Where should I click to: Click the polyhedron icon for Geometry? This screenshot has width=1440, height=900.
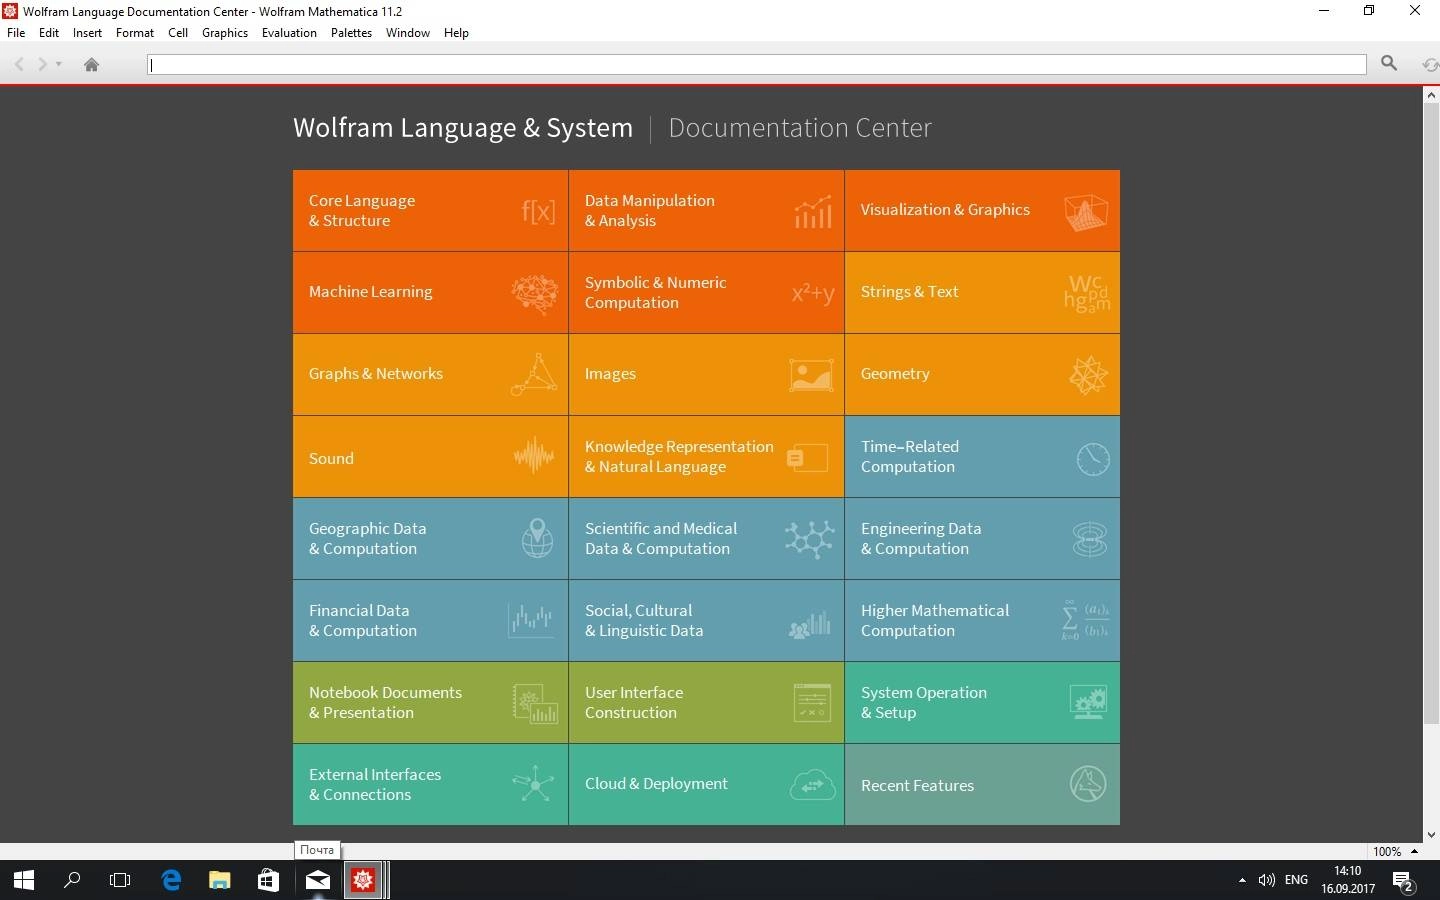tap(1088, 375)
